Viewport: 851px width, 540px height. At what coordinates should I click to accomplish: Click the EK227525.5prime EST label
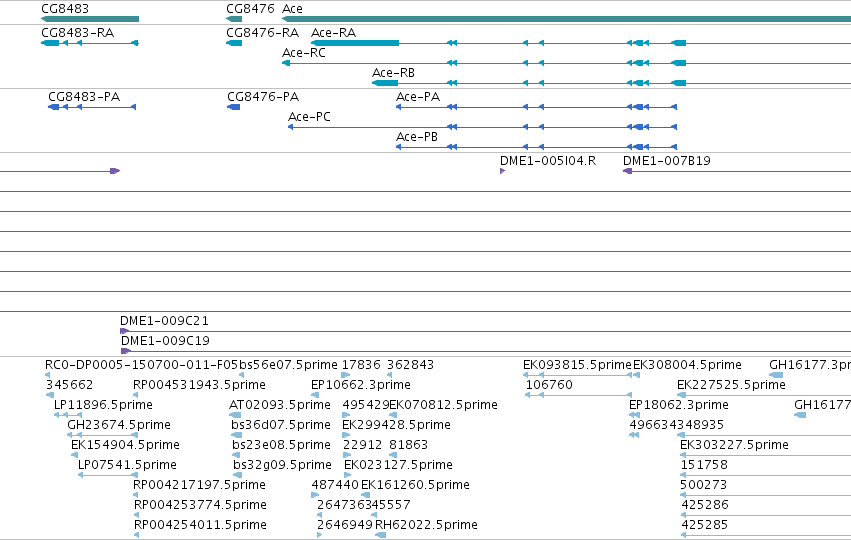click(732, 385)
